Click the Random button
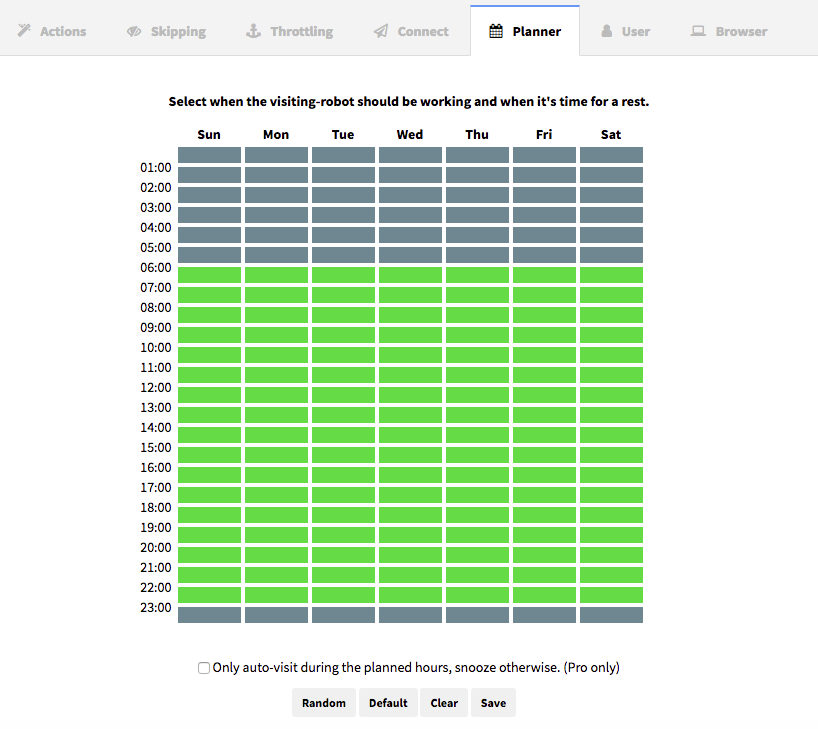The height and width of the screenshot is (729, 818). (324, 703)
